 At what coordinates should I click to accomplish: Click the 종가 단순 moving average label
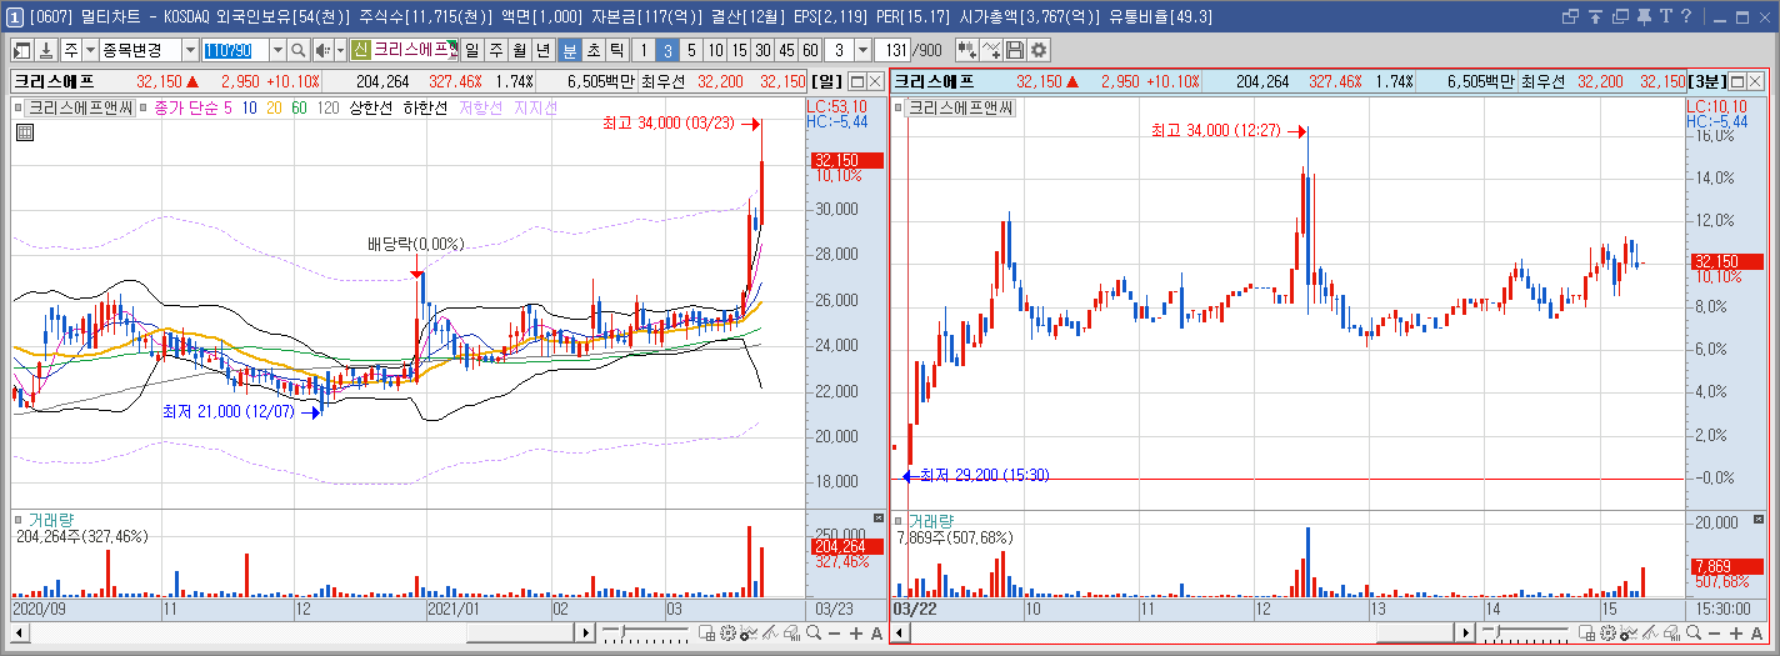coord(184,108)
